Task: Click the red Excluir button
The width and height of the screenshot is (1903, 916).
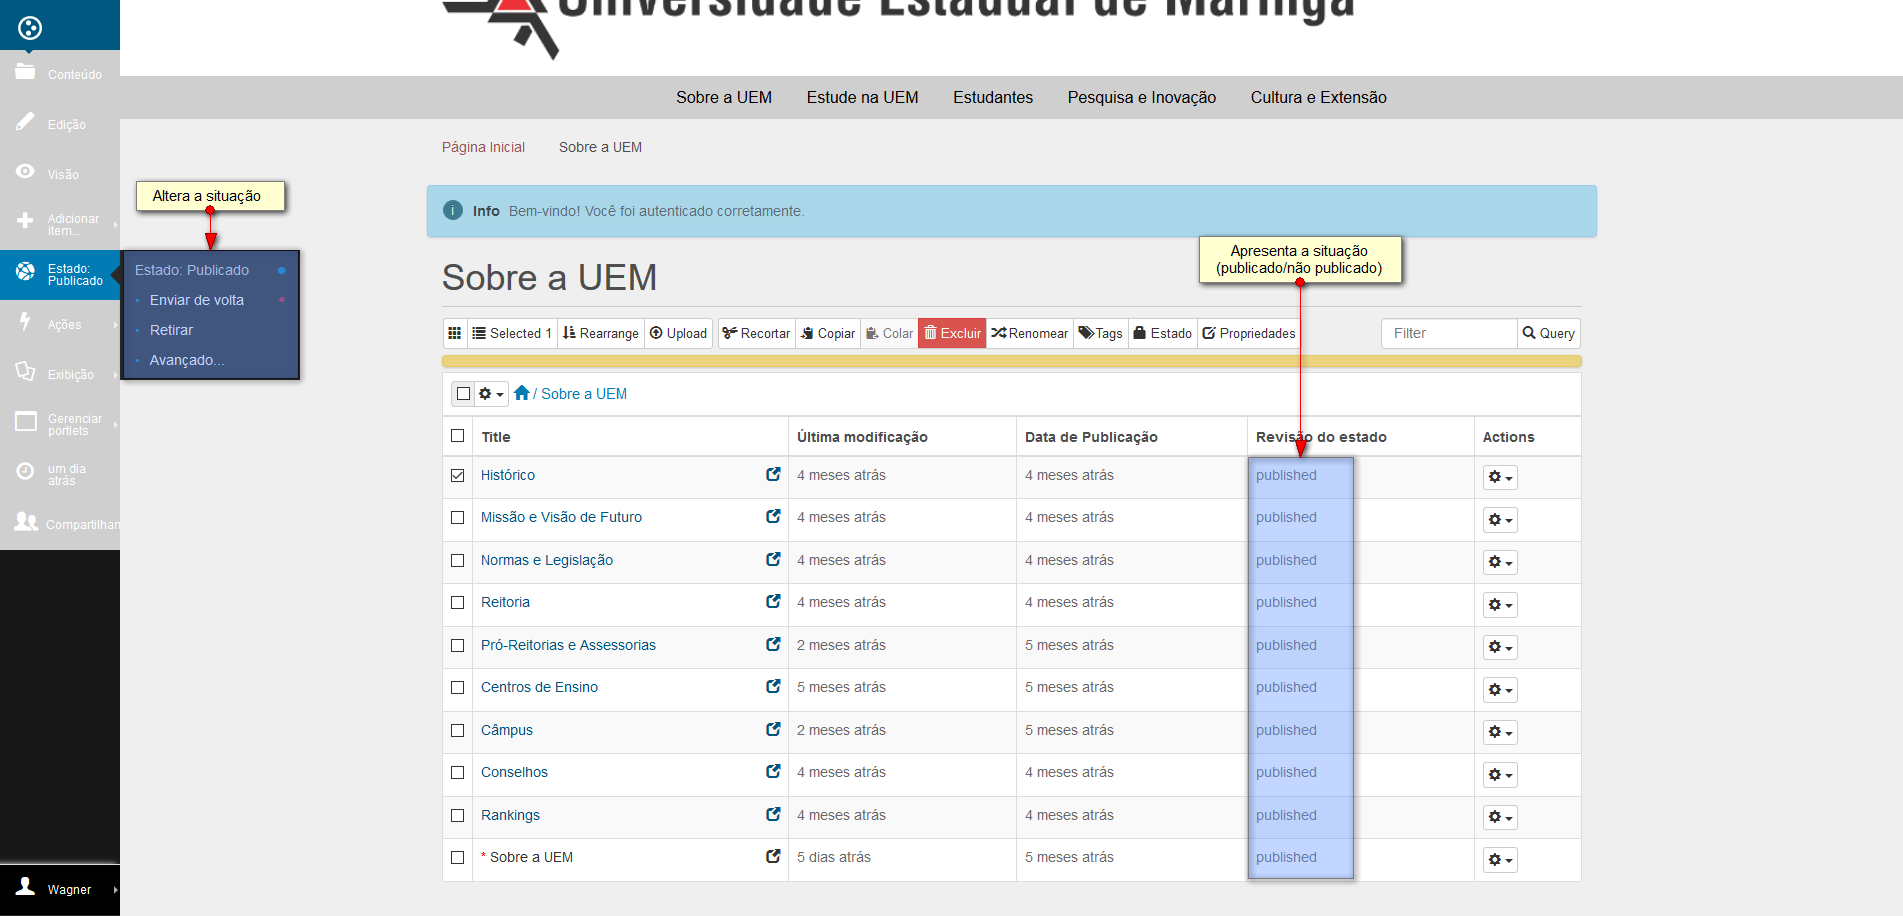Action: 952,333
